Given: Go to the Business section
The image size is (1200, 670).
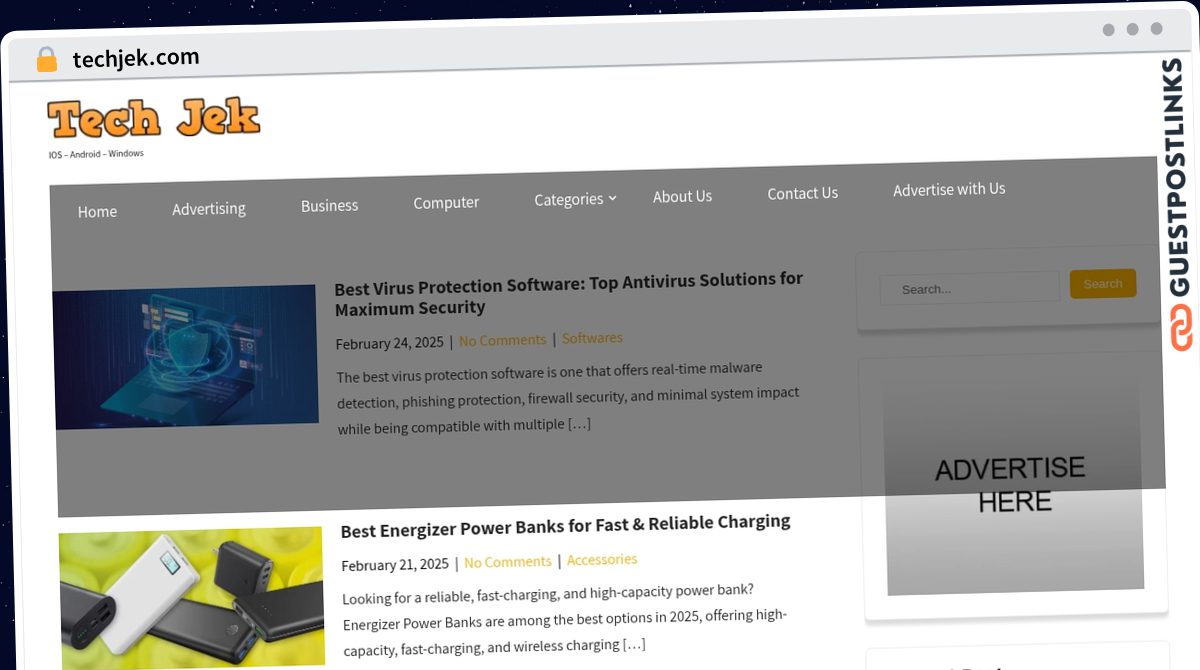Looking at the screenshot, I should [x=329, y=206].
